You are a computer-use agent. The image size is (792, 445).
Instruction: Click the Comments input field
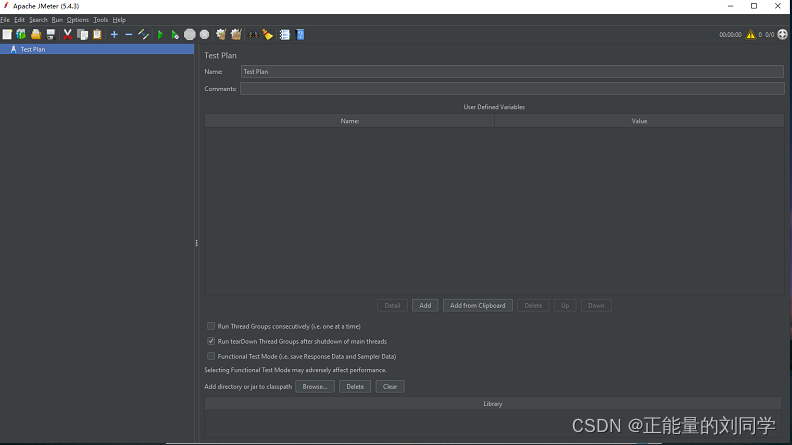[x=512, y=89]
